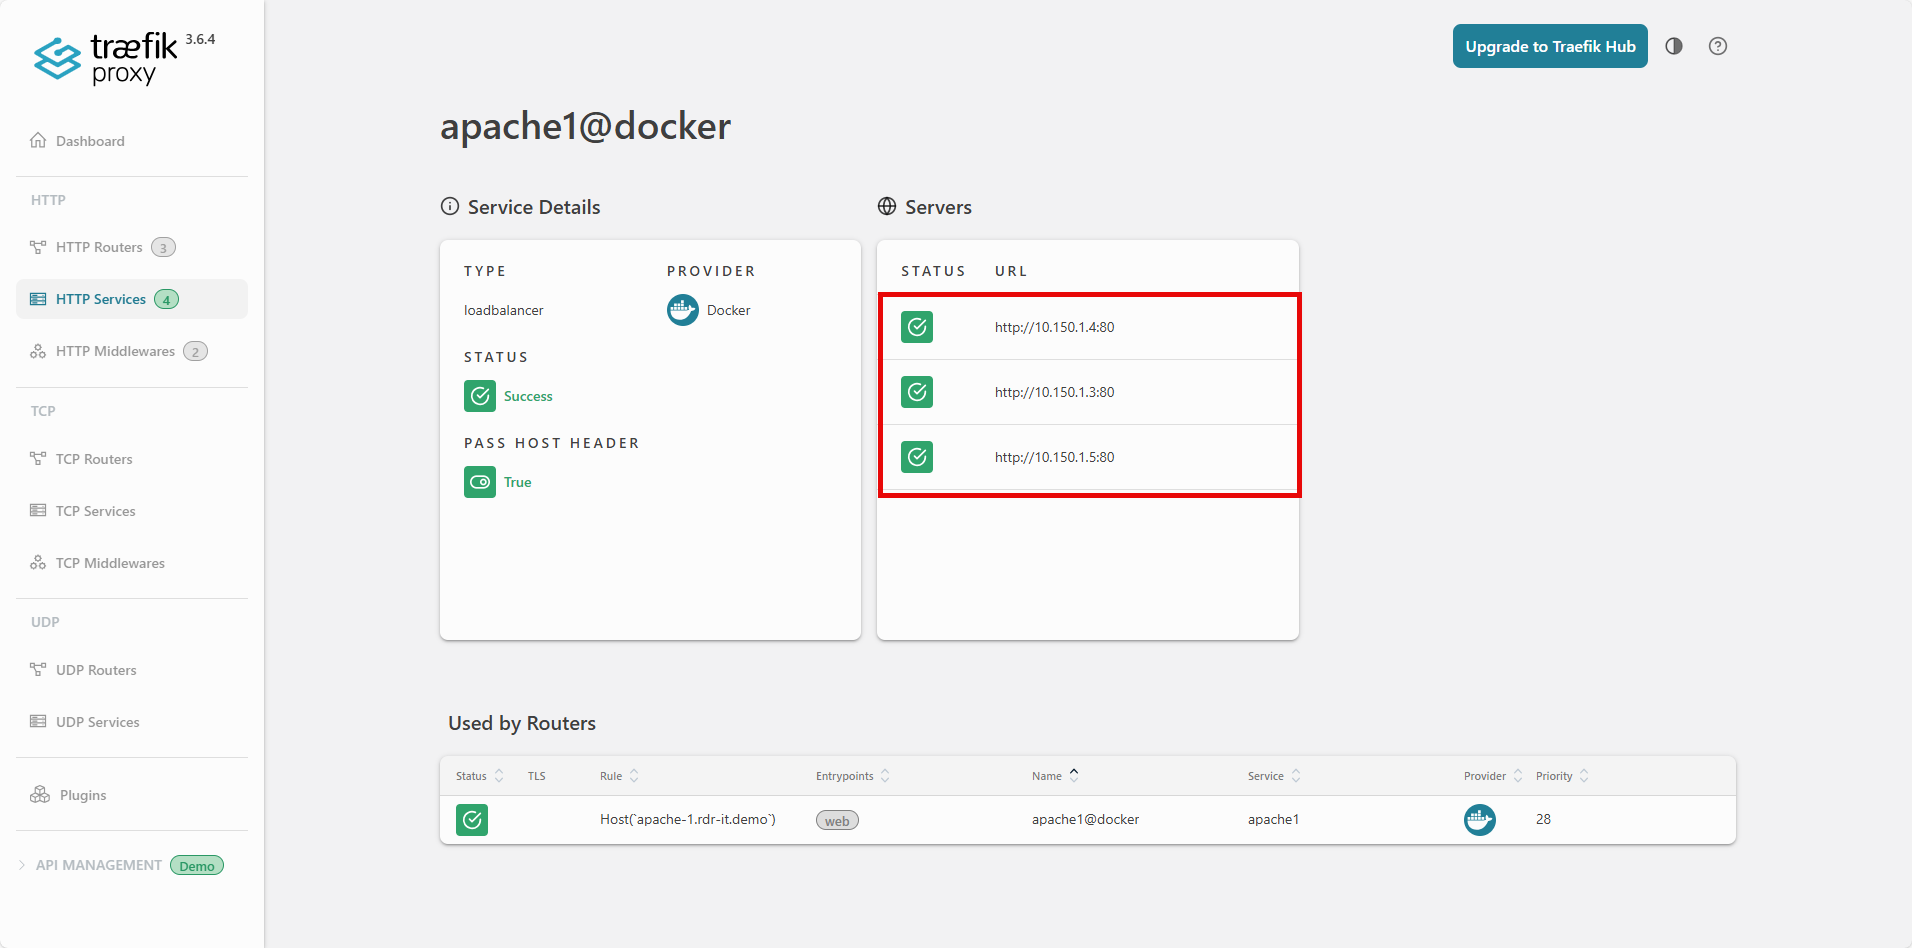This screenshot has height=948, width=1912.
Task: Open the apache1@docker router link
Action: (x=1085, y=820)
